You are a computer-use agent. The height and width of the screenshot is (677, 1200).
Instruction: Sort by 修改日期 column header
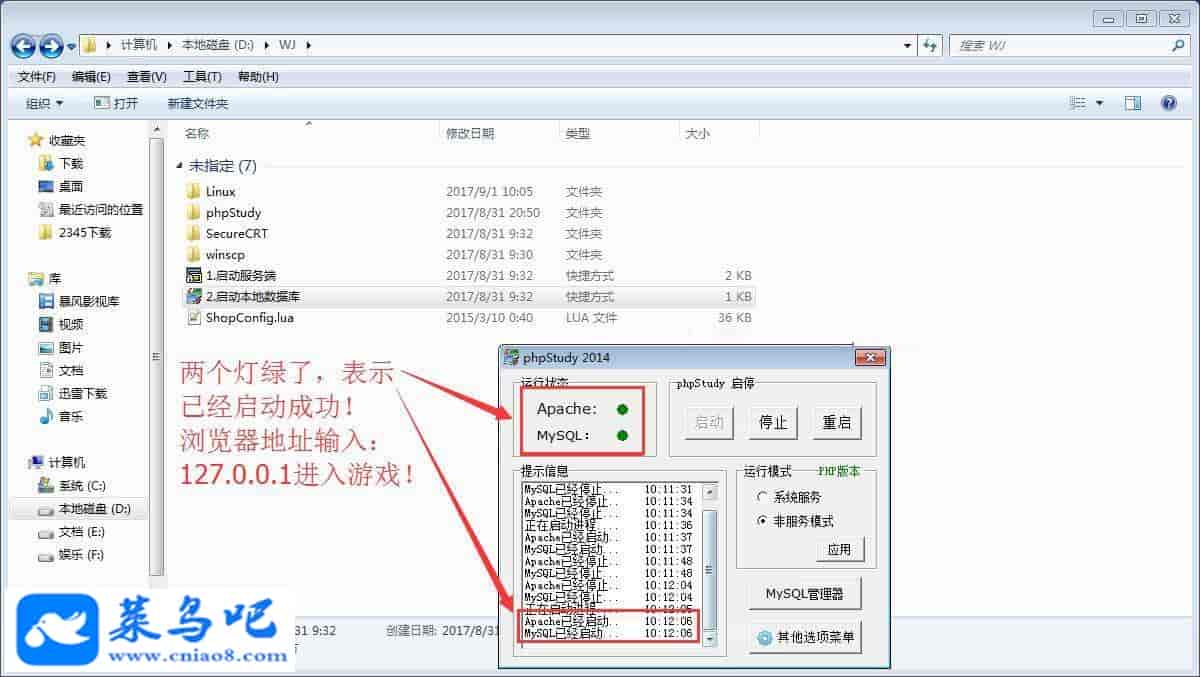470,133
